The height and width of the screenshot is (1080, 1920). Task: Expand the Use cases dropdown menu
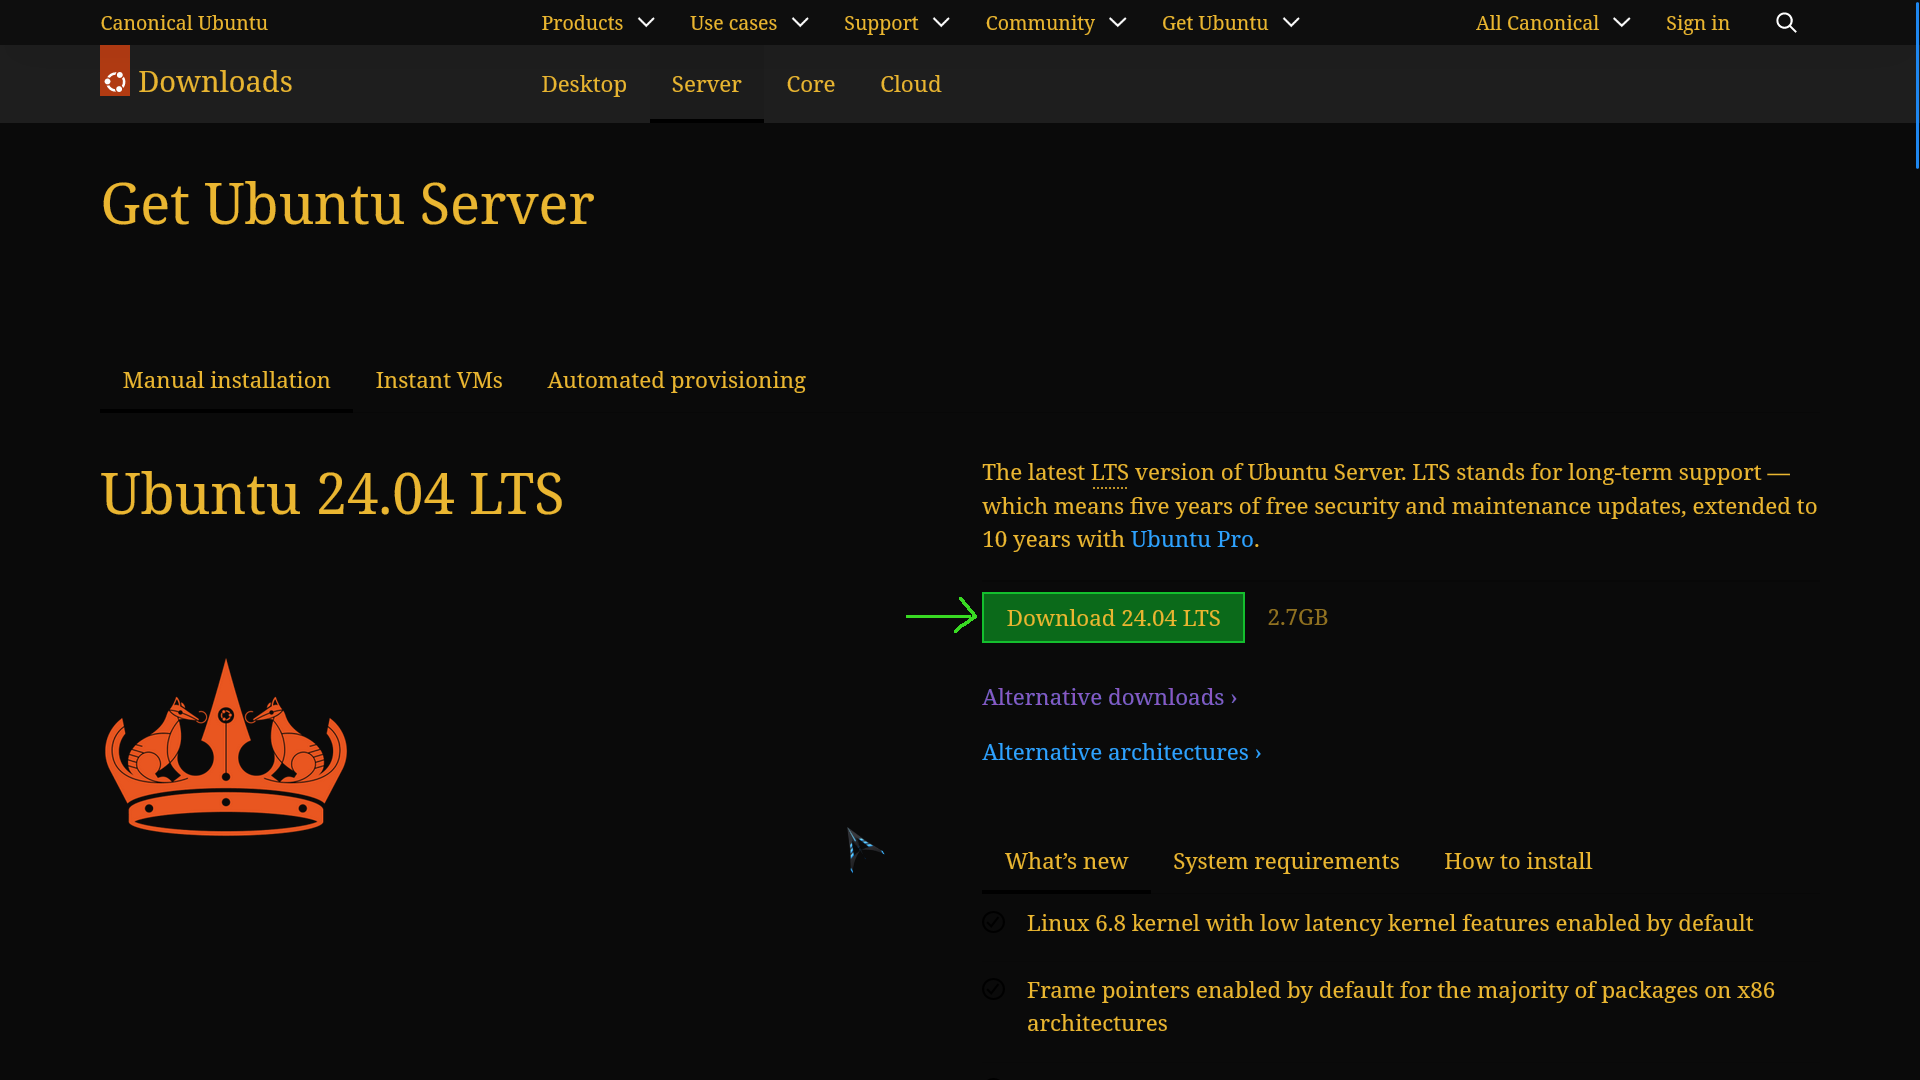pos(749,22)
